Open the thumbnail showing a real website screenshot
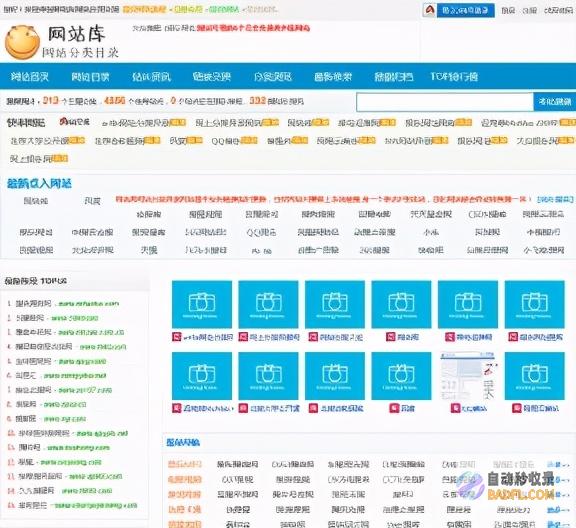The height and width of the screenshot is (528, 576). [468, 376]
